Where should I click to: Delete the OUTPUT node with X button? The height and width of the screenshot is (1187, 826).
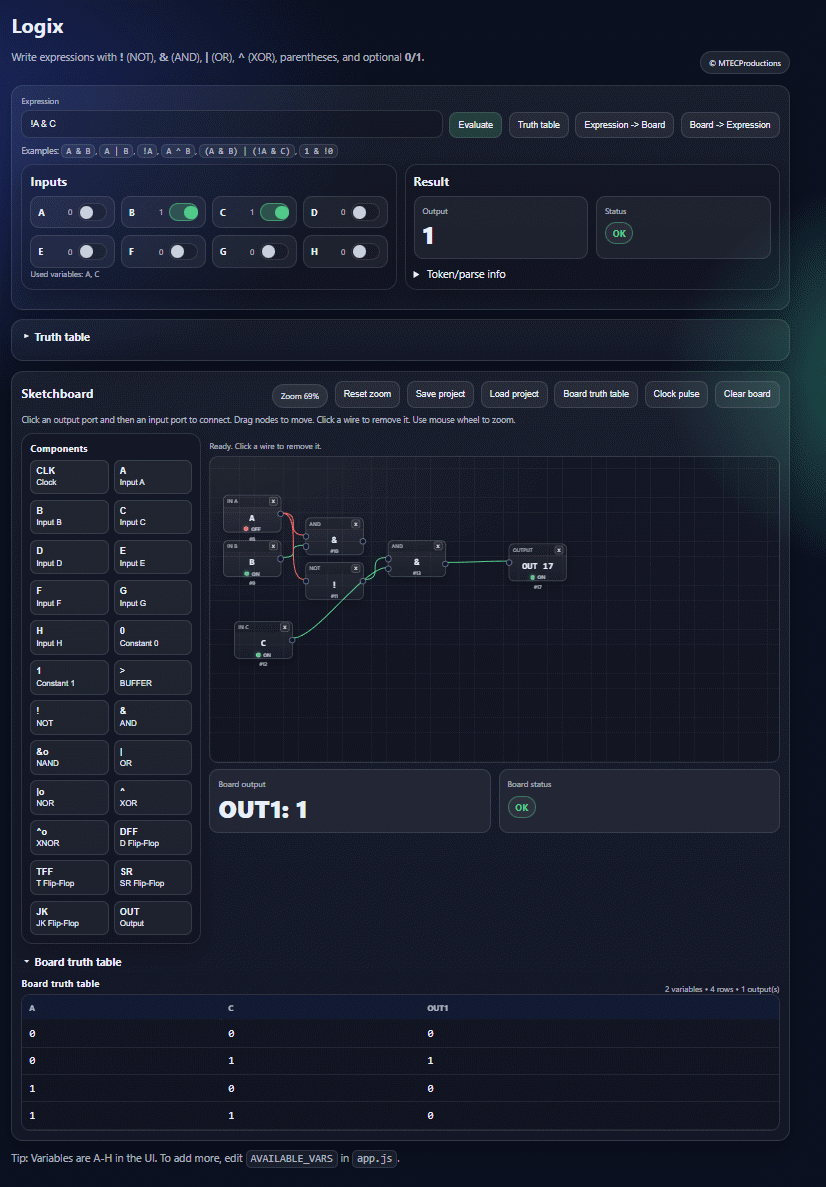[559, 549]
